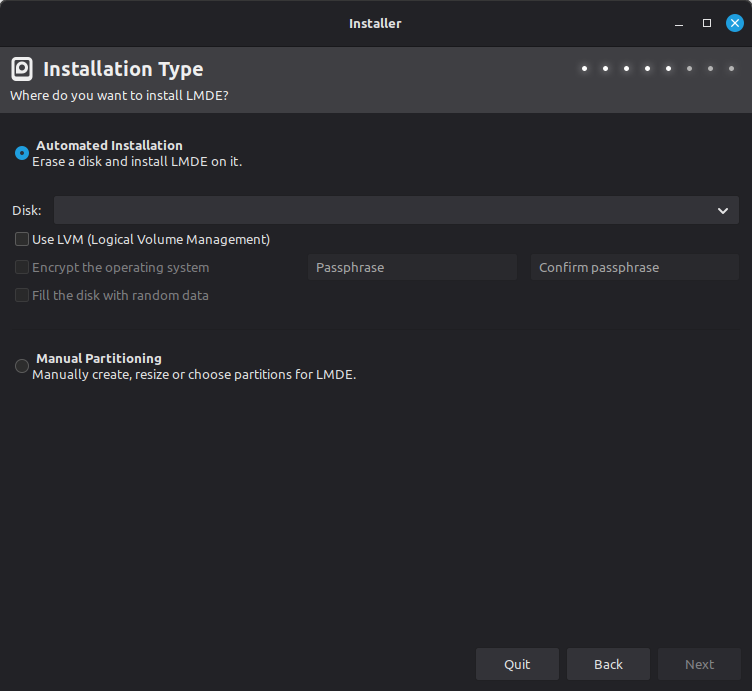This screenshot has height=691, width=752.
Task: Toggle Fill the disk with random data
Action: 22,295
